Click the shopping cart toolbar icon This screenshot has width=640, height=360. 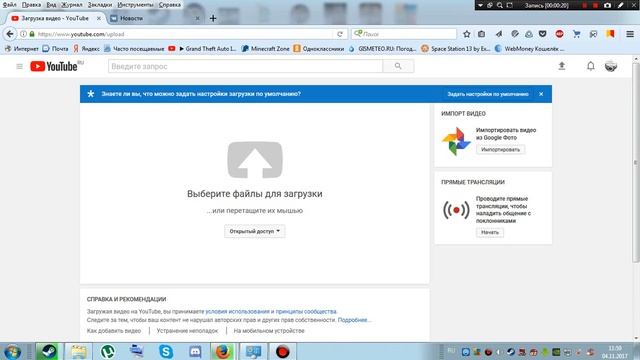coord(576,34)
